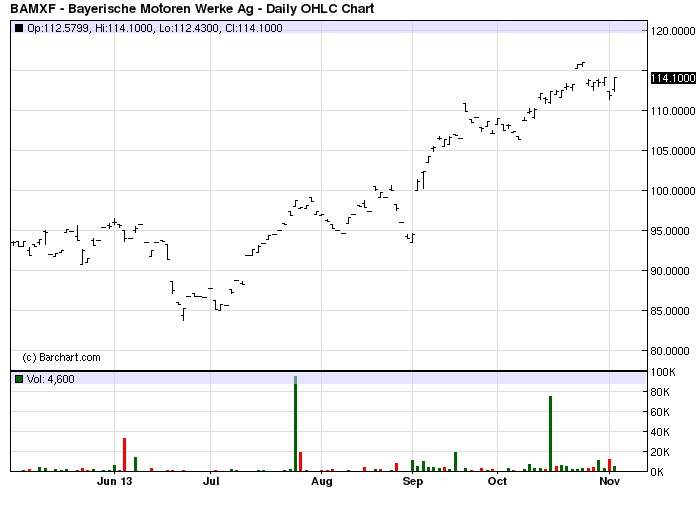Screen dimensions: 700x512
Task: Click the 105.0000 price axis label
Action: coord(673,151)
